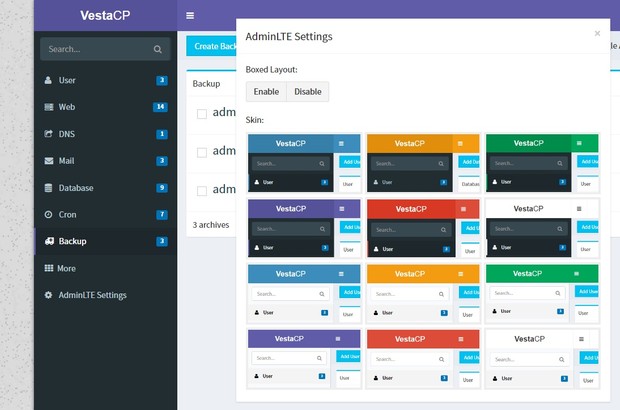Click the Cron clock icon in sidebar
The width and height of the screenshot is (620, 410).
48,215
